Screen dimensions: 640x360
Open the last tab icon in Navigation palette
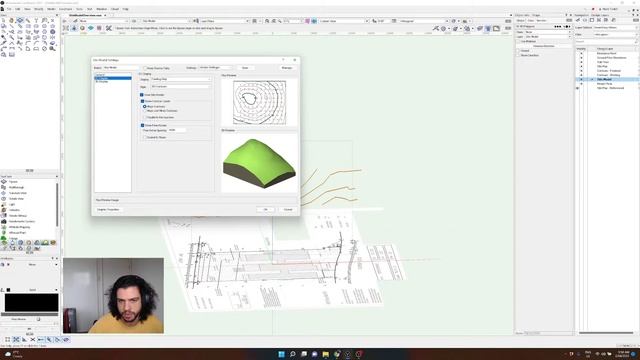pos(614,20)
